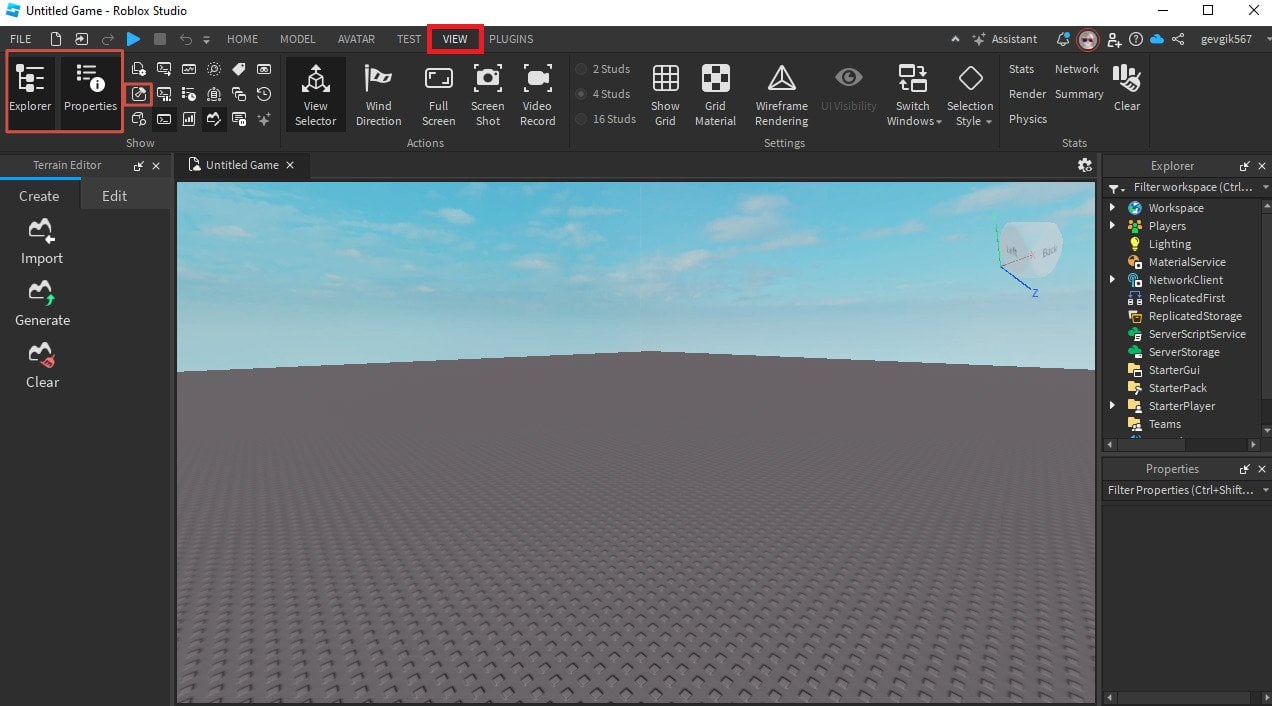Expand the Workspace tree node
This screenshot has height=706, width=1272.
coord(1112,208)
